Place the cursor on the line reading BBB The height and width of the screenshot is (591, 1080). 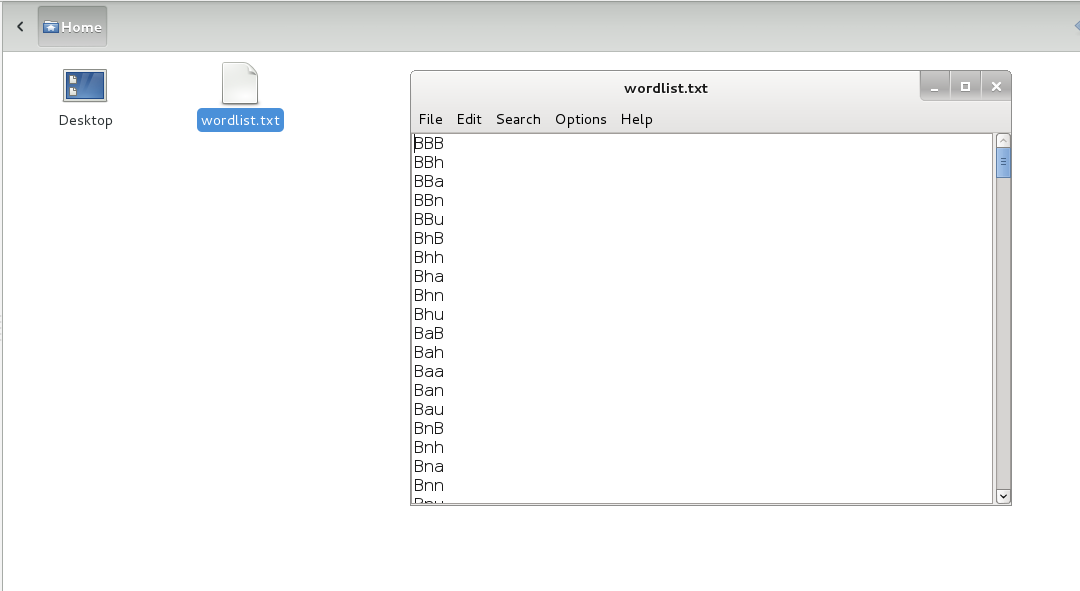[x=428, y=143]
